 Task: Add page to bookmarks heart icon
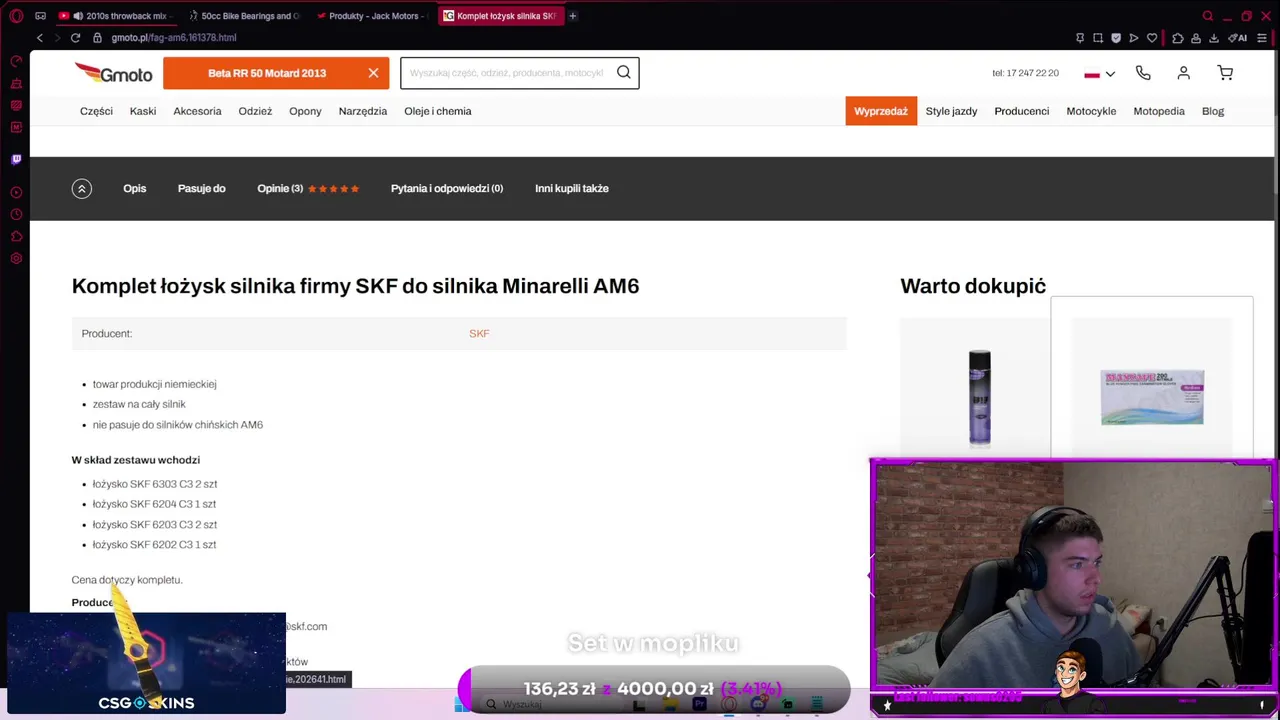1152,38
